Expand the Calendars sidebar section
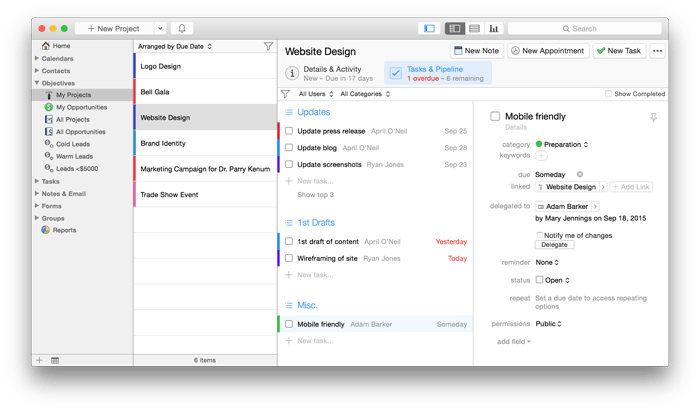Image resolution: width=700 pixels, height=411 pixels. [37, 58]
